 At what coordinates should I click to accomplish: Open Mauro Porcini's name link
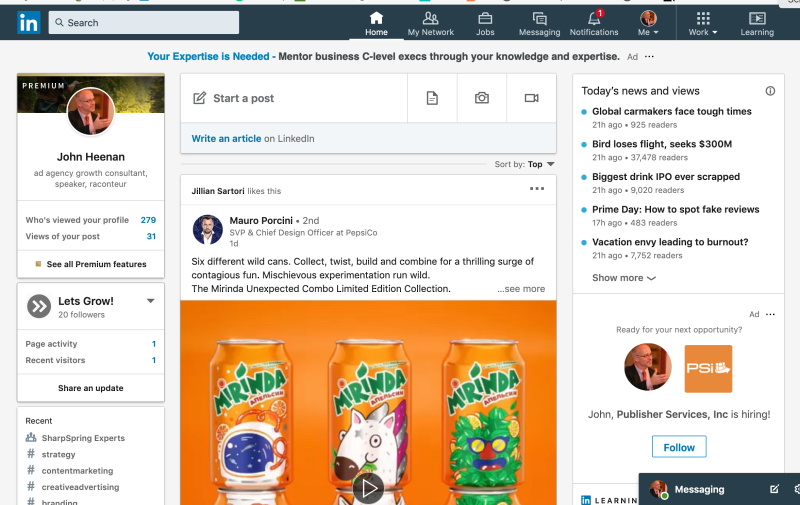pos(261,220)
